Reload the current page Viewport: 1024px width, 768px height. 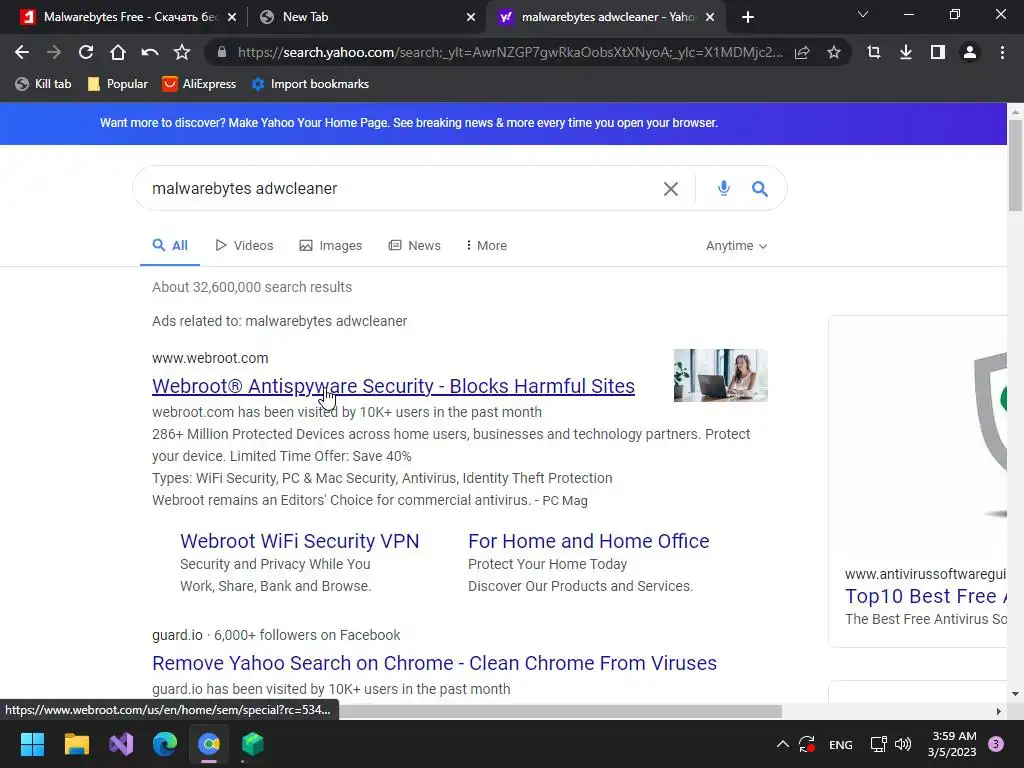click(86, 52)
